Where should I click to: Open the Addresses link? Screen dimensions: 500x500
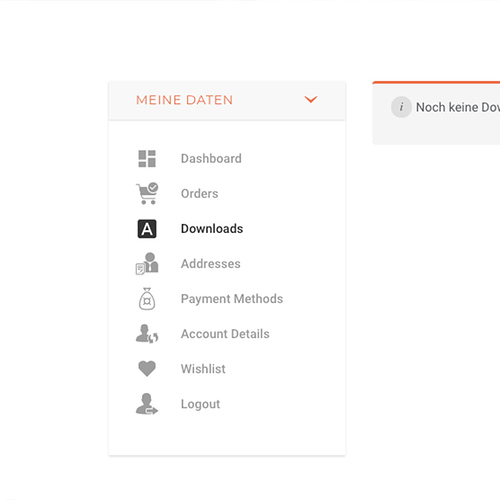[x=210, y=264]
